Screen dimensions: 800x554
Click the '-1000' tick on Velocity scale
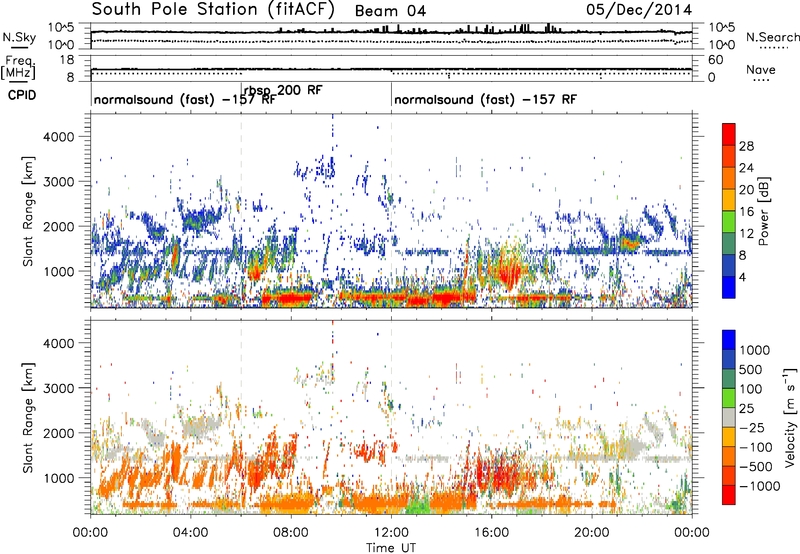(x=759, y=486)
